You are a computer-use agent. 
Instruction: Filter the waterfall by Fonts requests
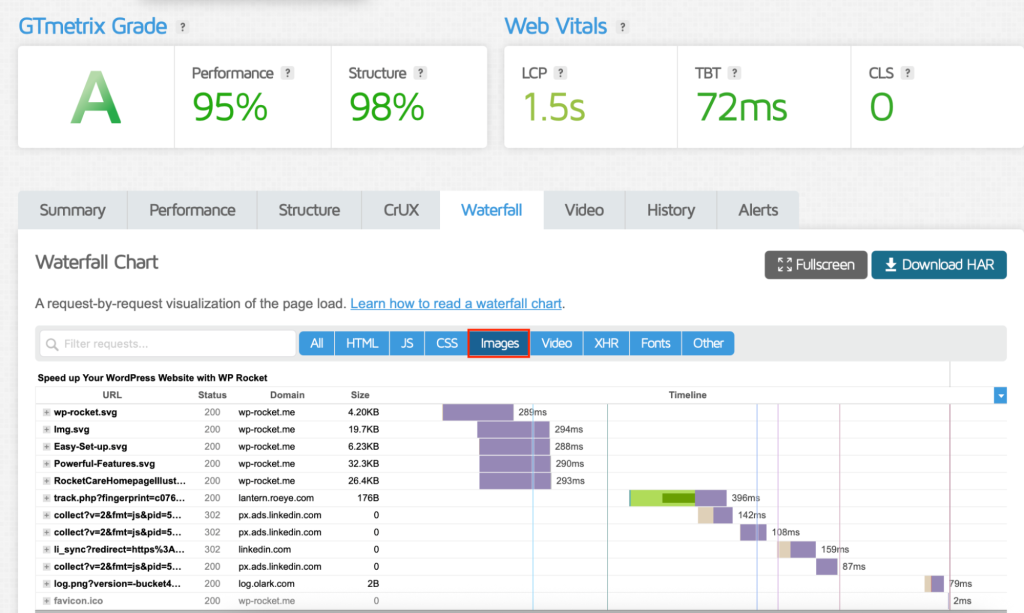655,343
